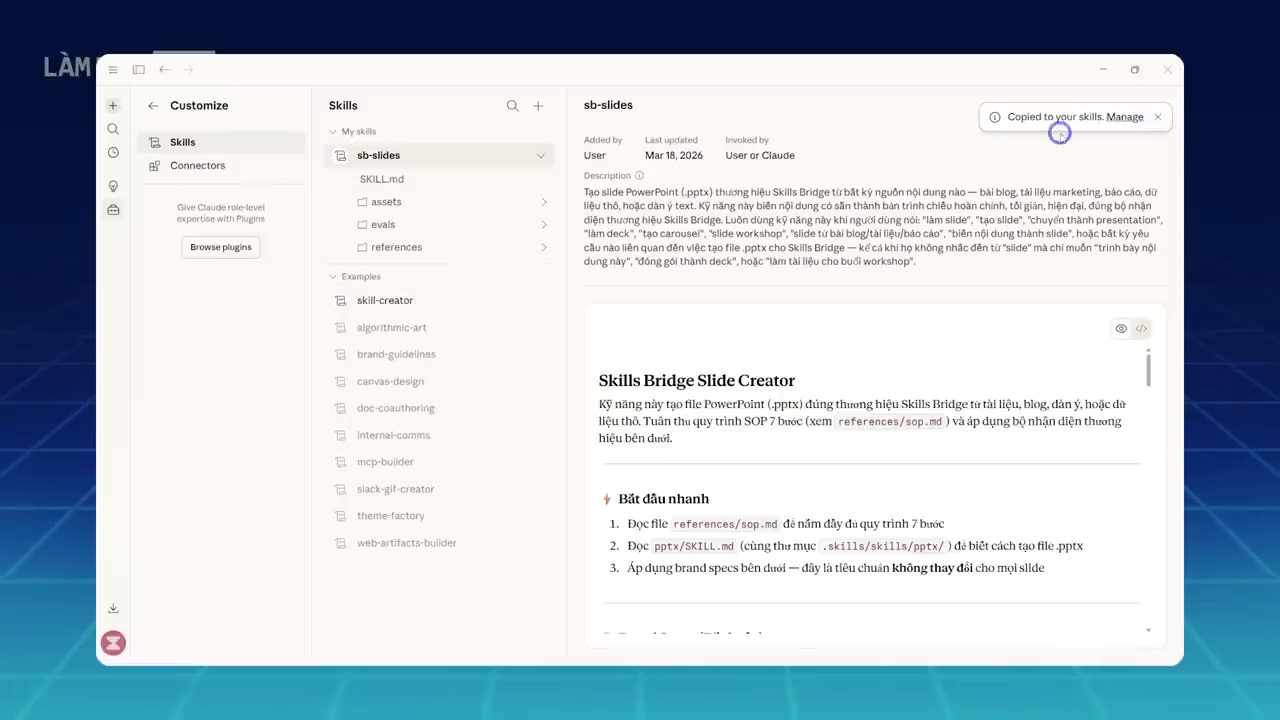Open the theme-factory example skill
Image resolution: width=1280 pixels, height=720 pixels.
pos(390,516)
